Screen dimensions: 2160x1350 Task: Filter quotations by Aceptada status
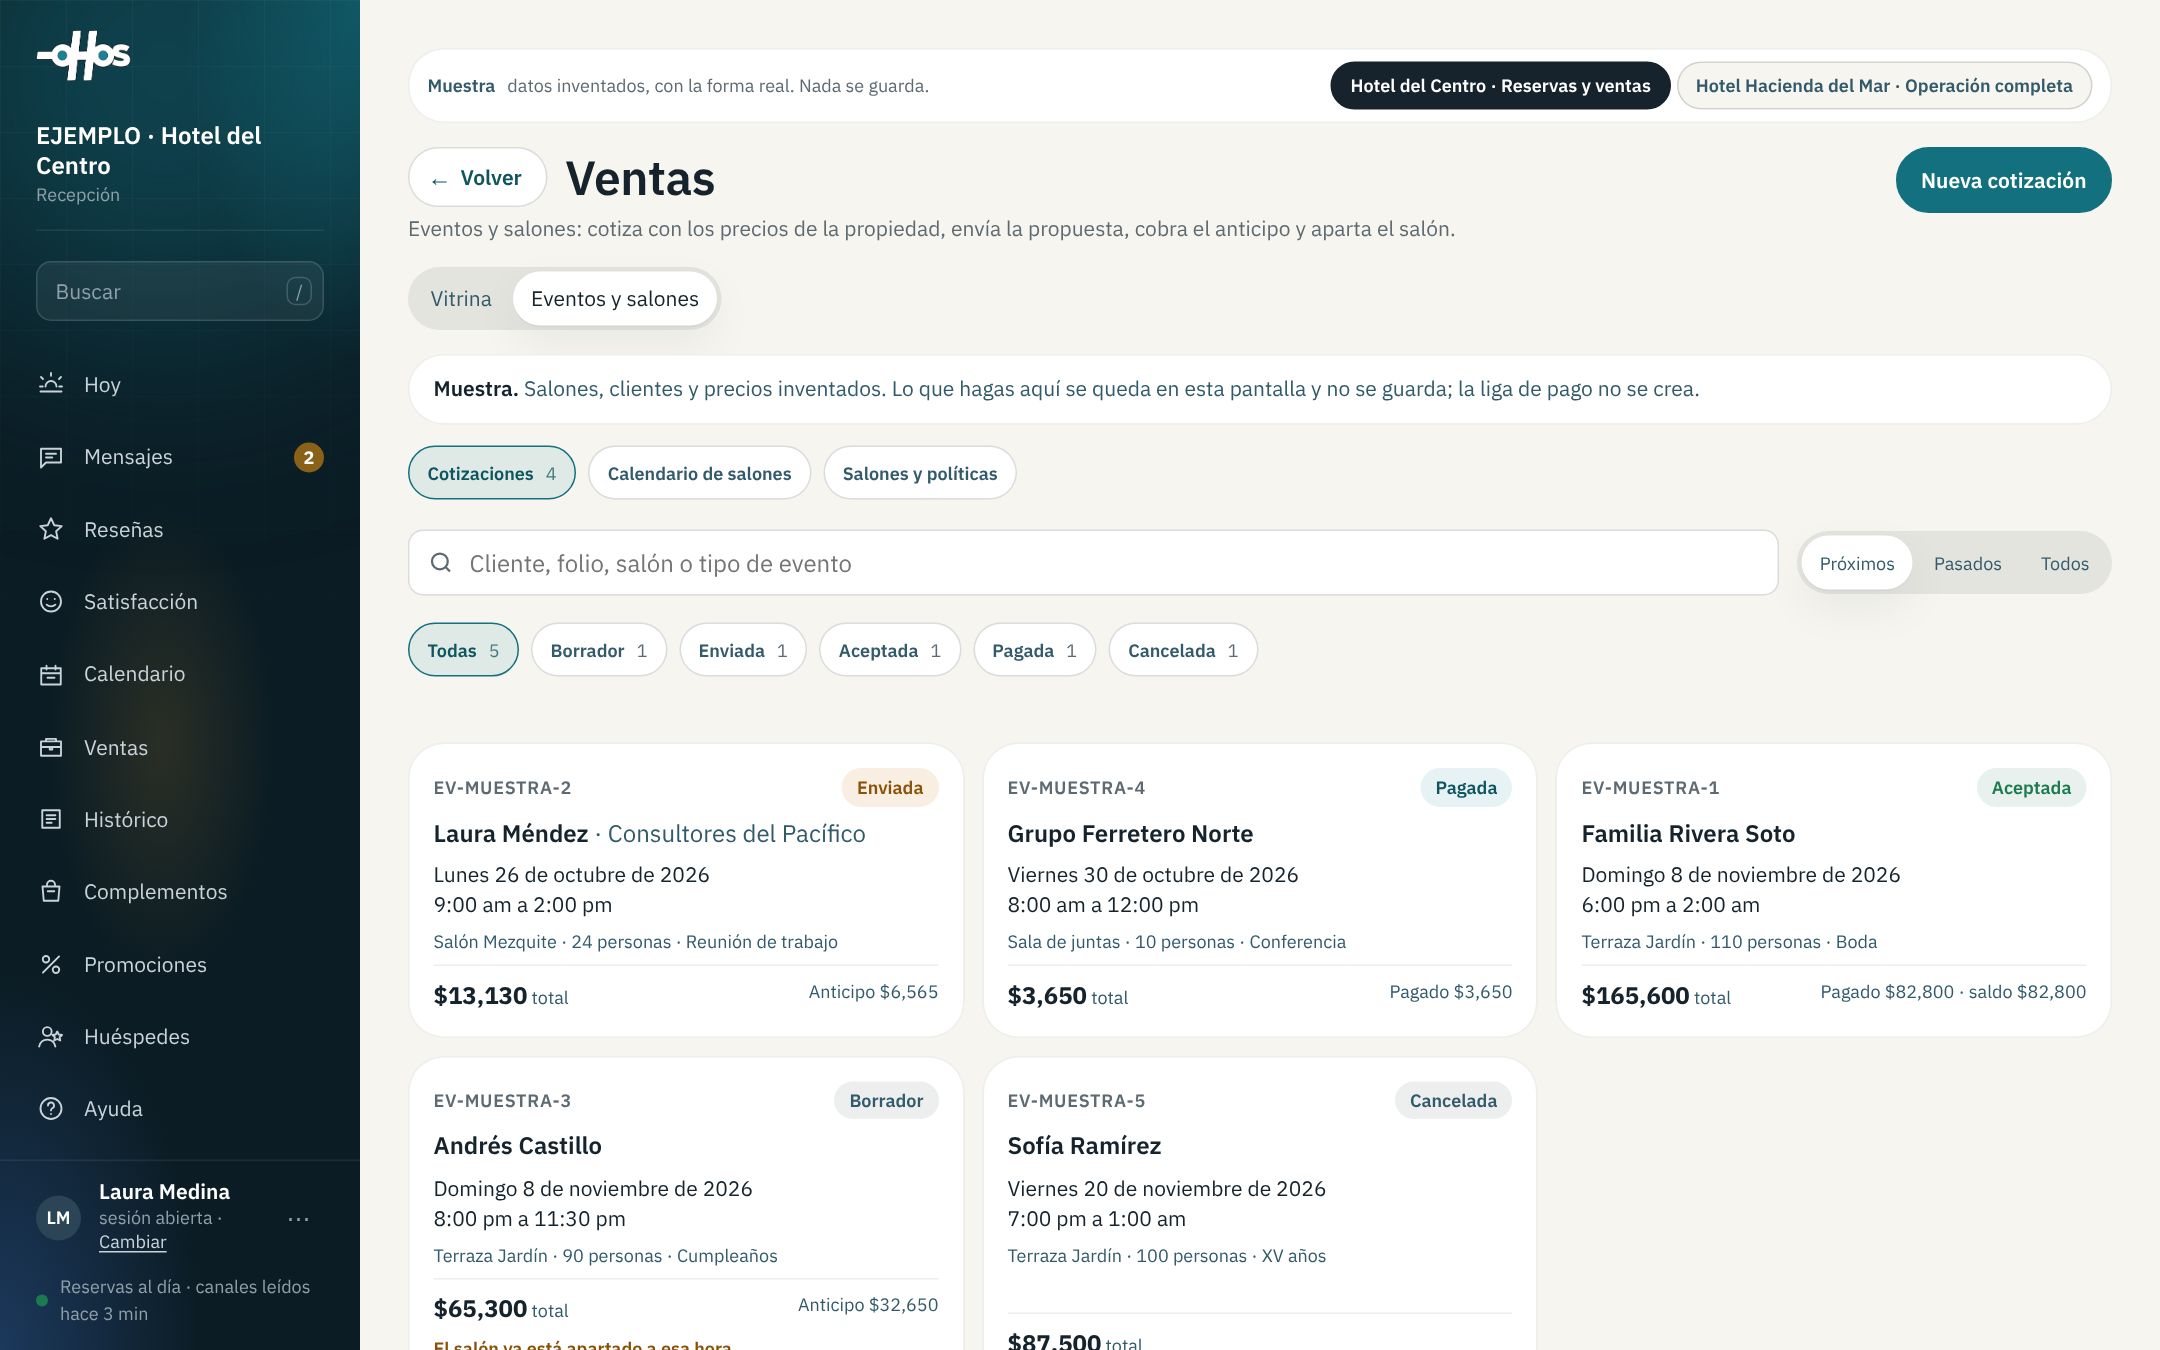pos(890,650)
